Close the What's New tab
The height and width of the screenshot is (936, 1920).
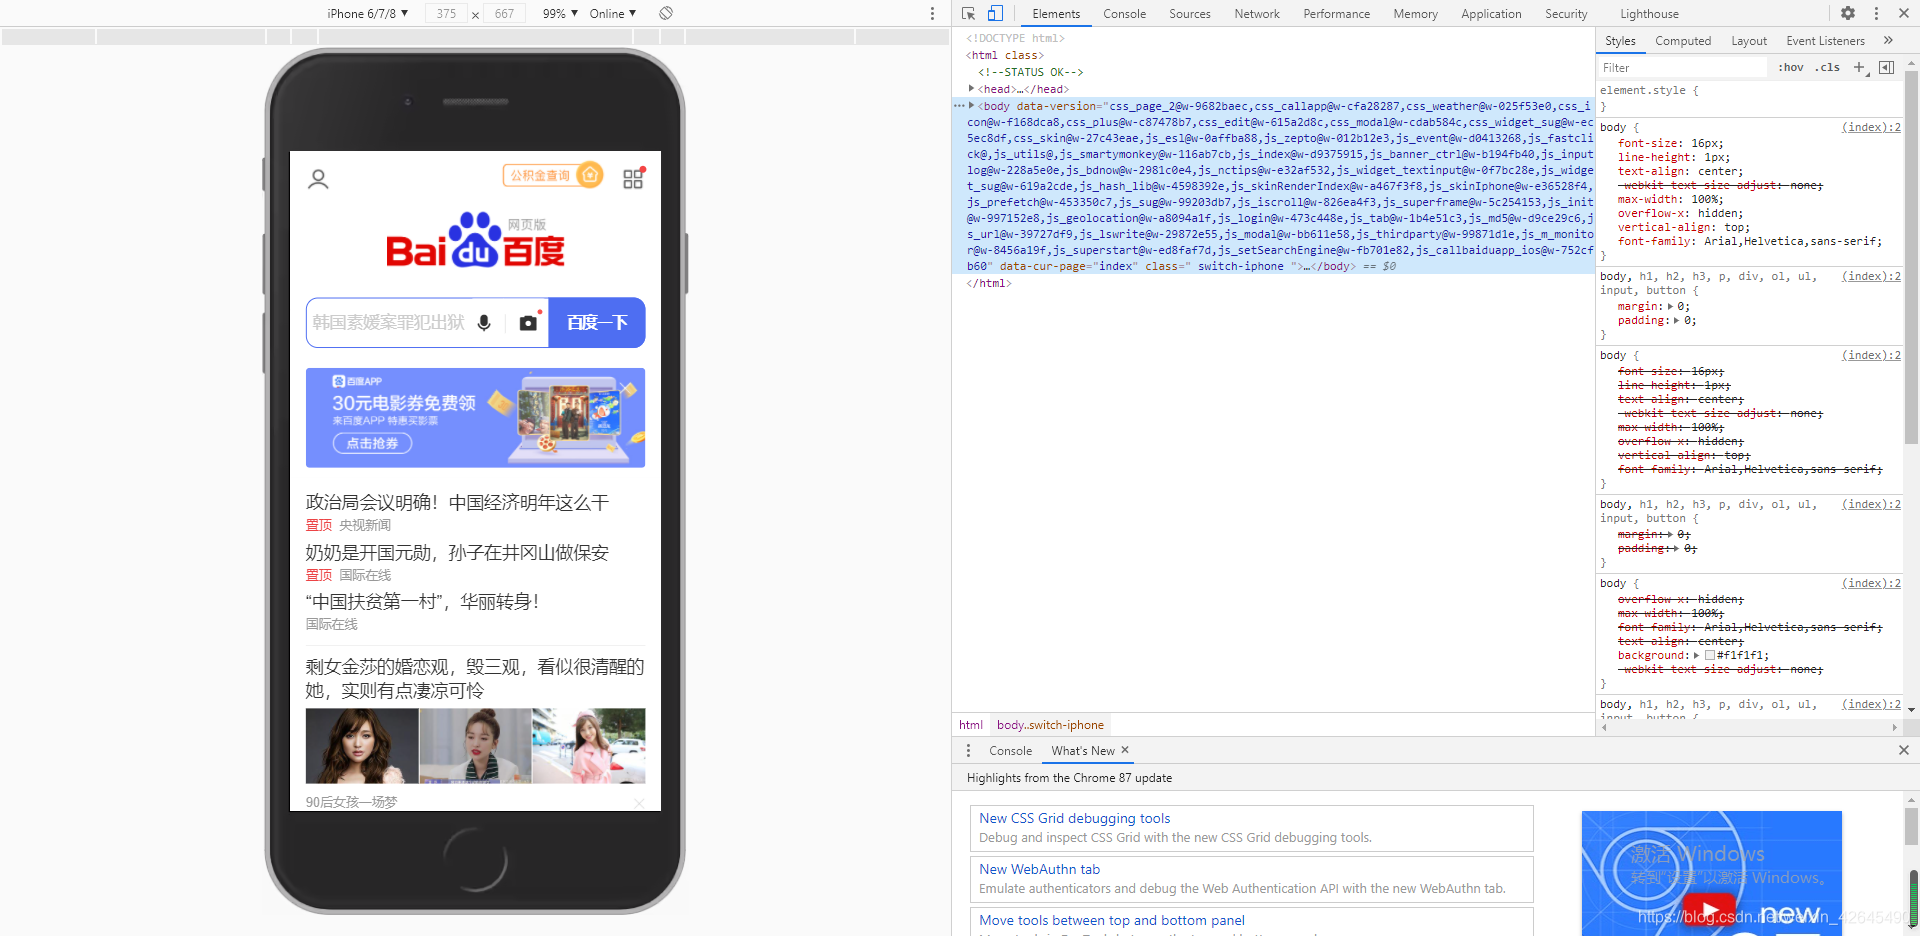[x=1125, y=750]
